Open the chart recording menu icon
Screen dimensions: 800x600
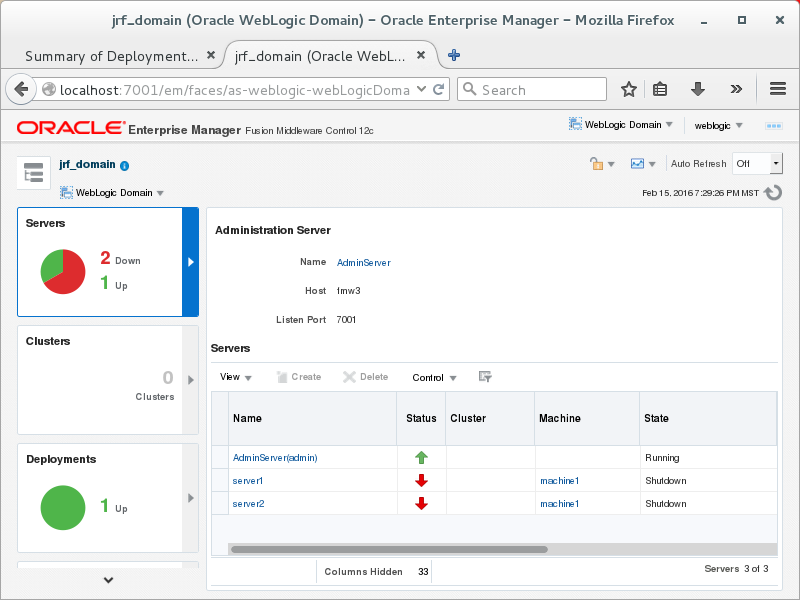click(643, 164)
